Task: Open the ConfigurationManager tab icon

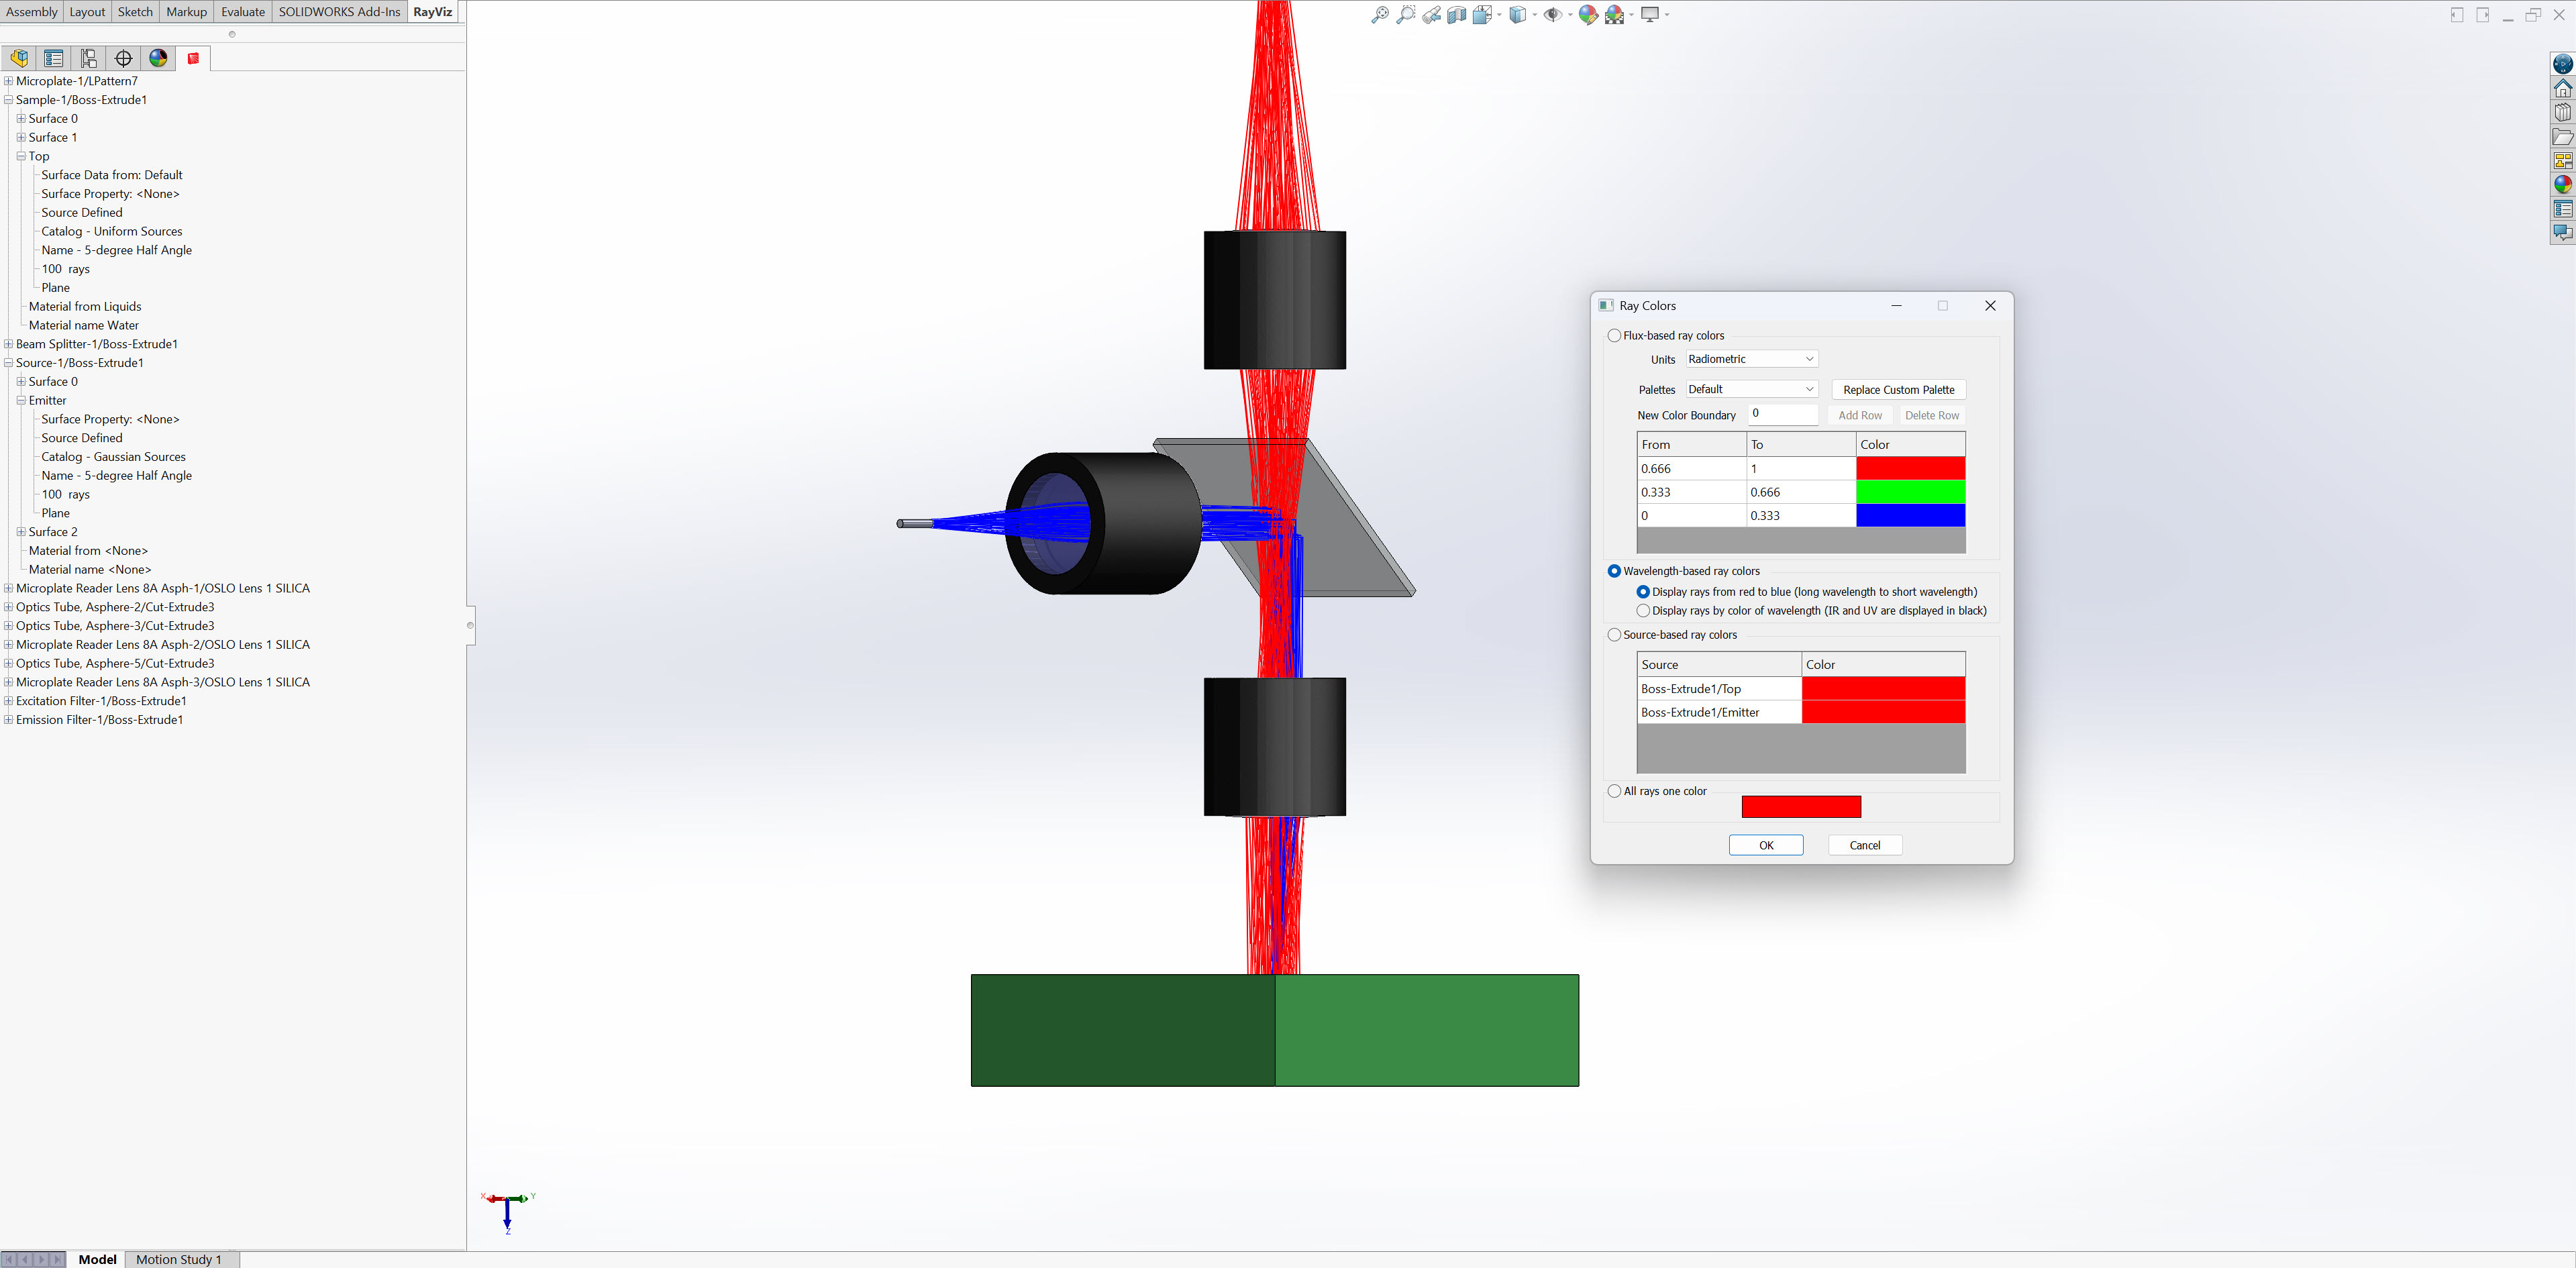Action: pos(89,58)
